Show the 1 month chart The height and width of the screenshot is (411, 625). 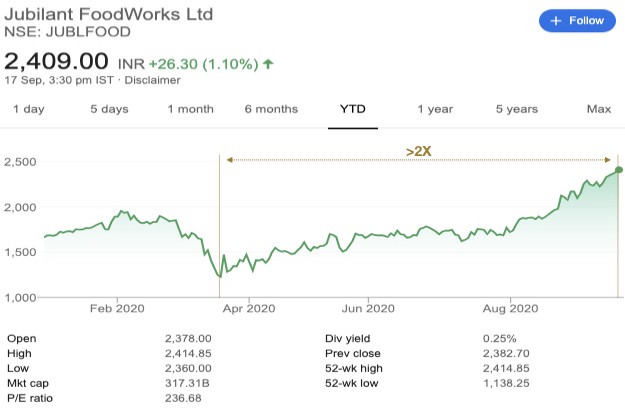[x=190, y=109]
